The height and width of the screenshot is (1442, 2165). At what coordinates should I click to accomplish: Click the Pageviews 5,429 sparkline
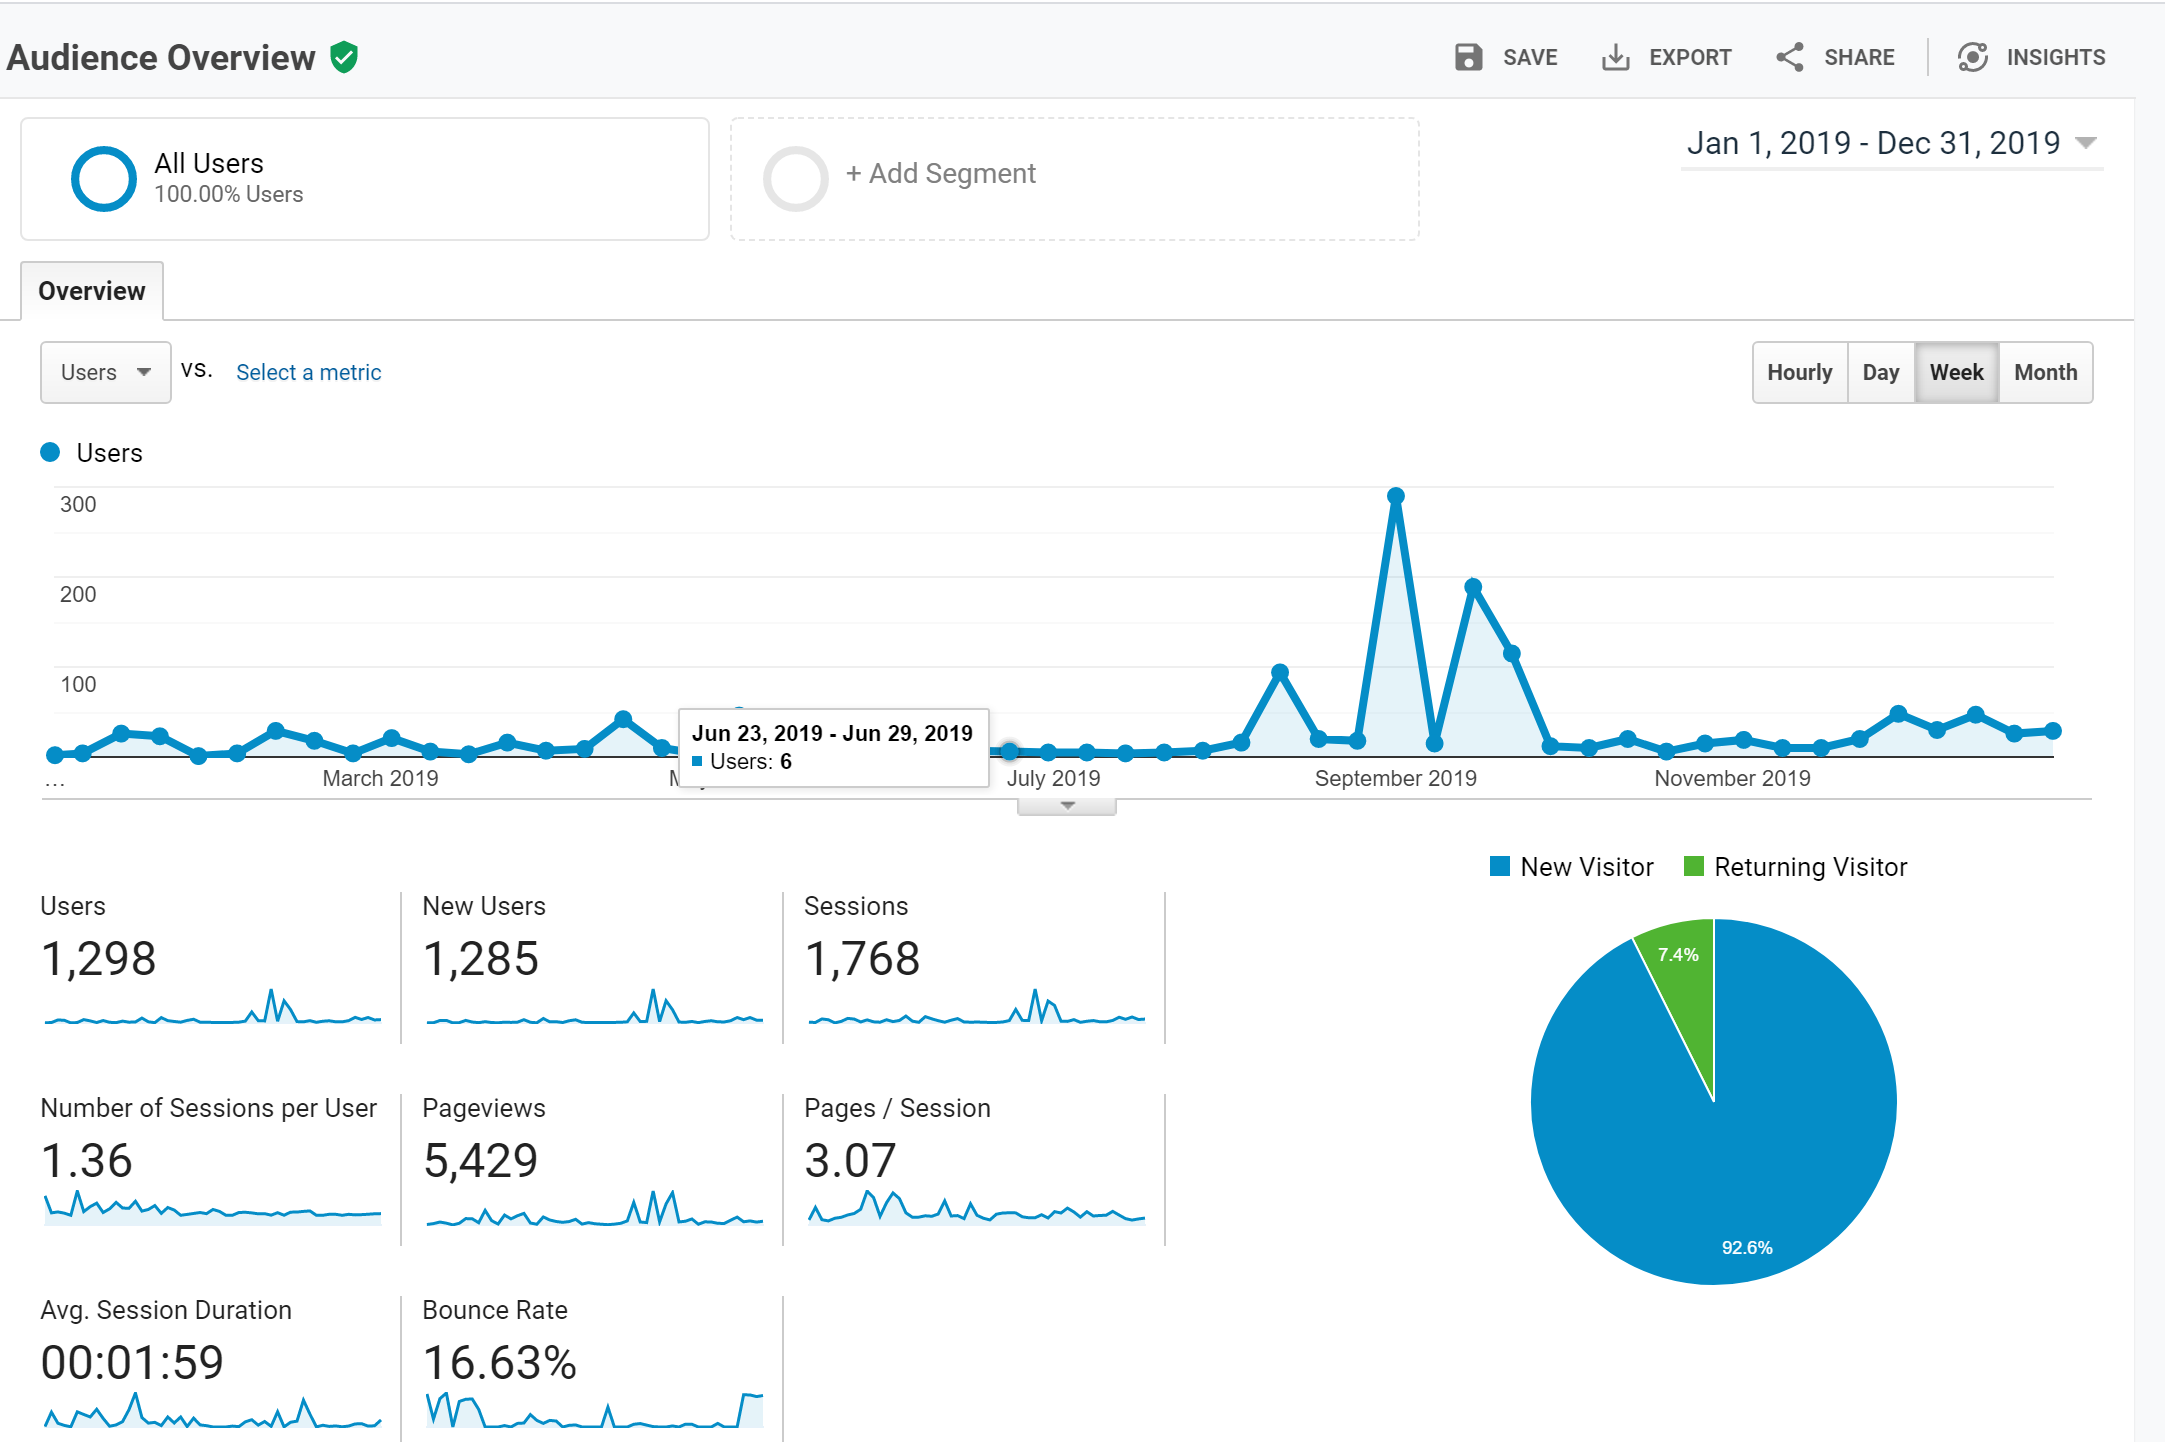pos(595,1208)
